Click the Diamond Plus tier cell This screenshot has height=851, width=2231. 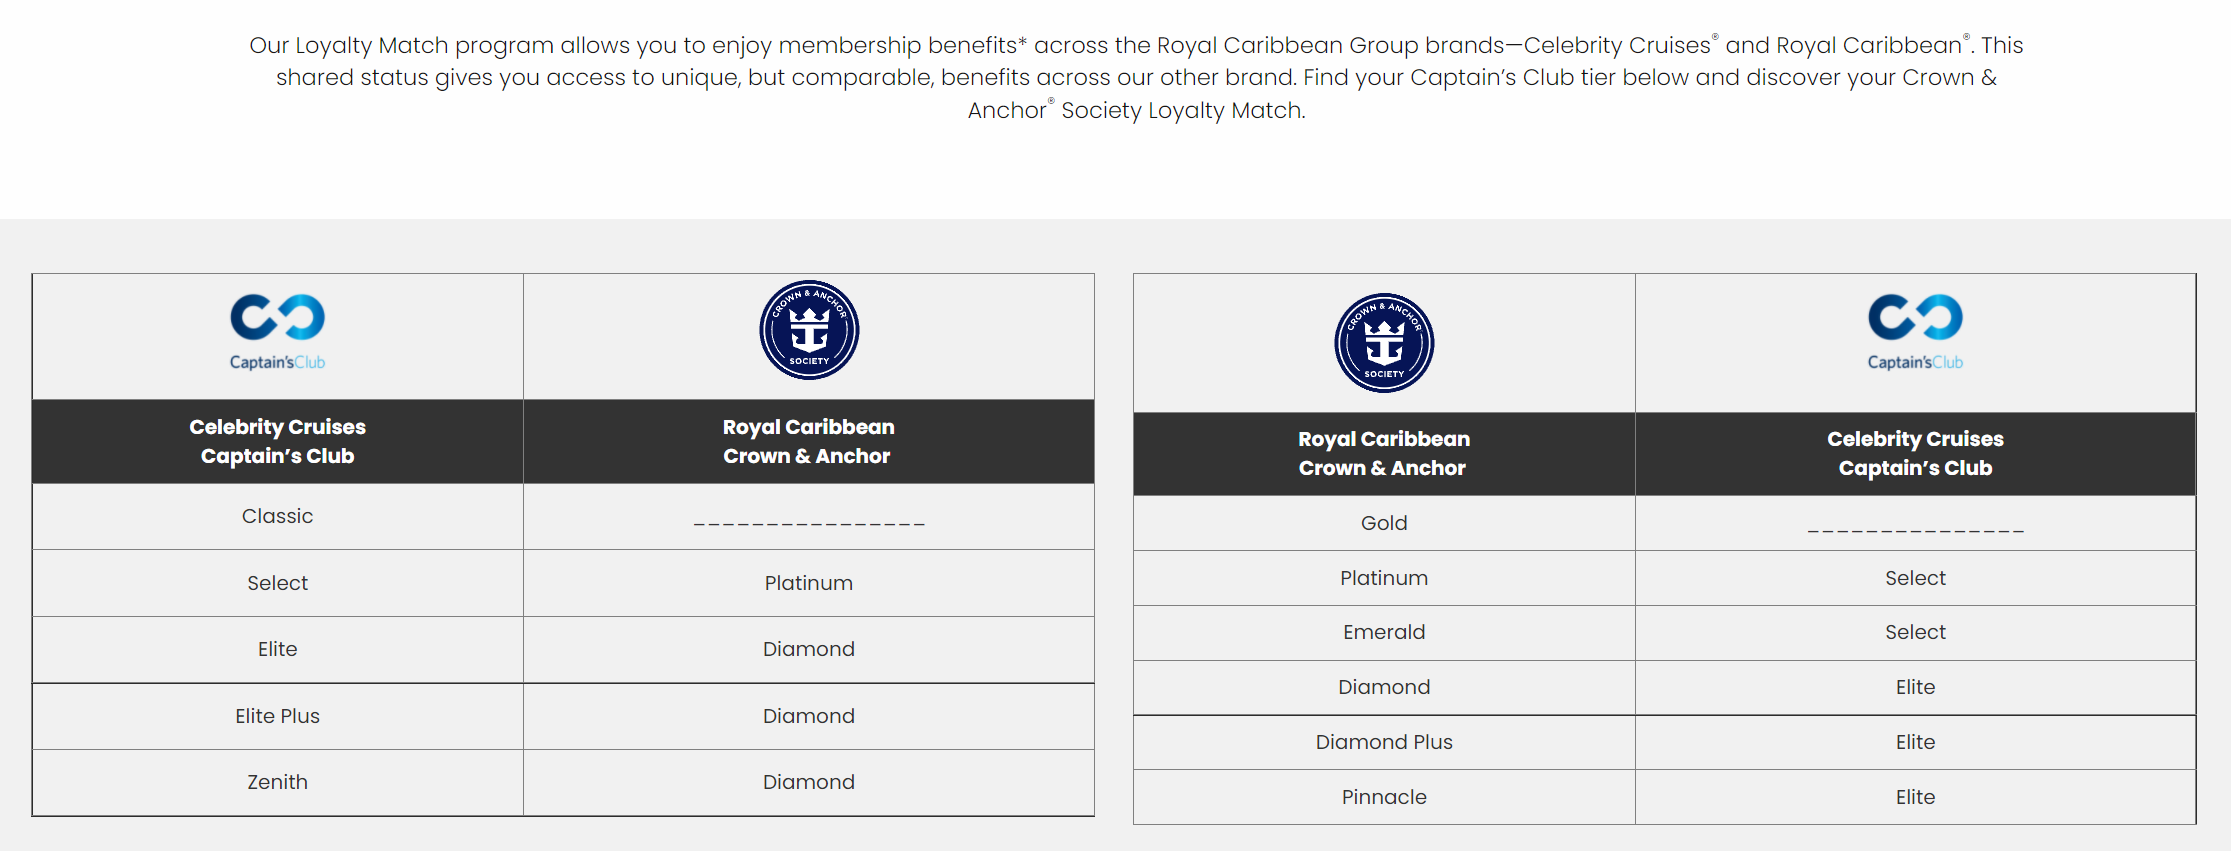[1384, 742]
